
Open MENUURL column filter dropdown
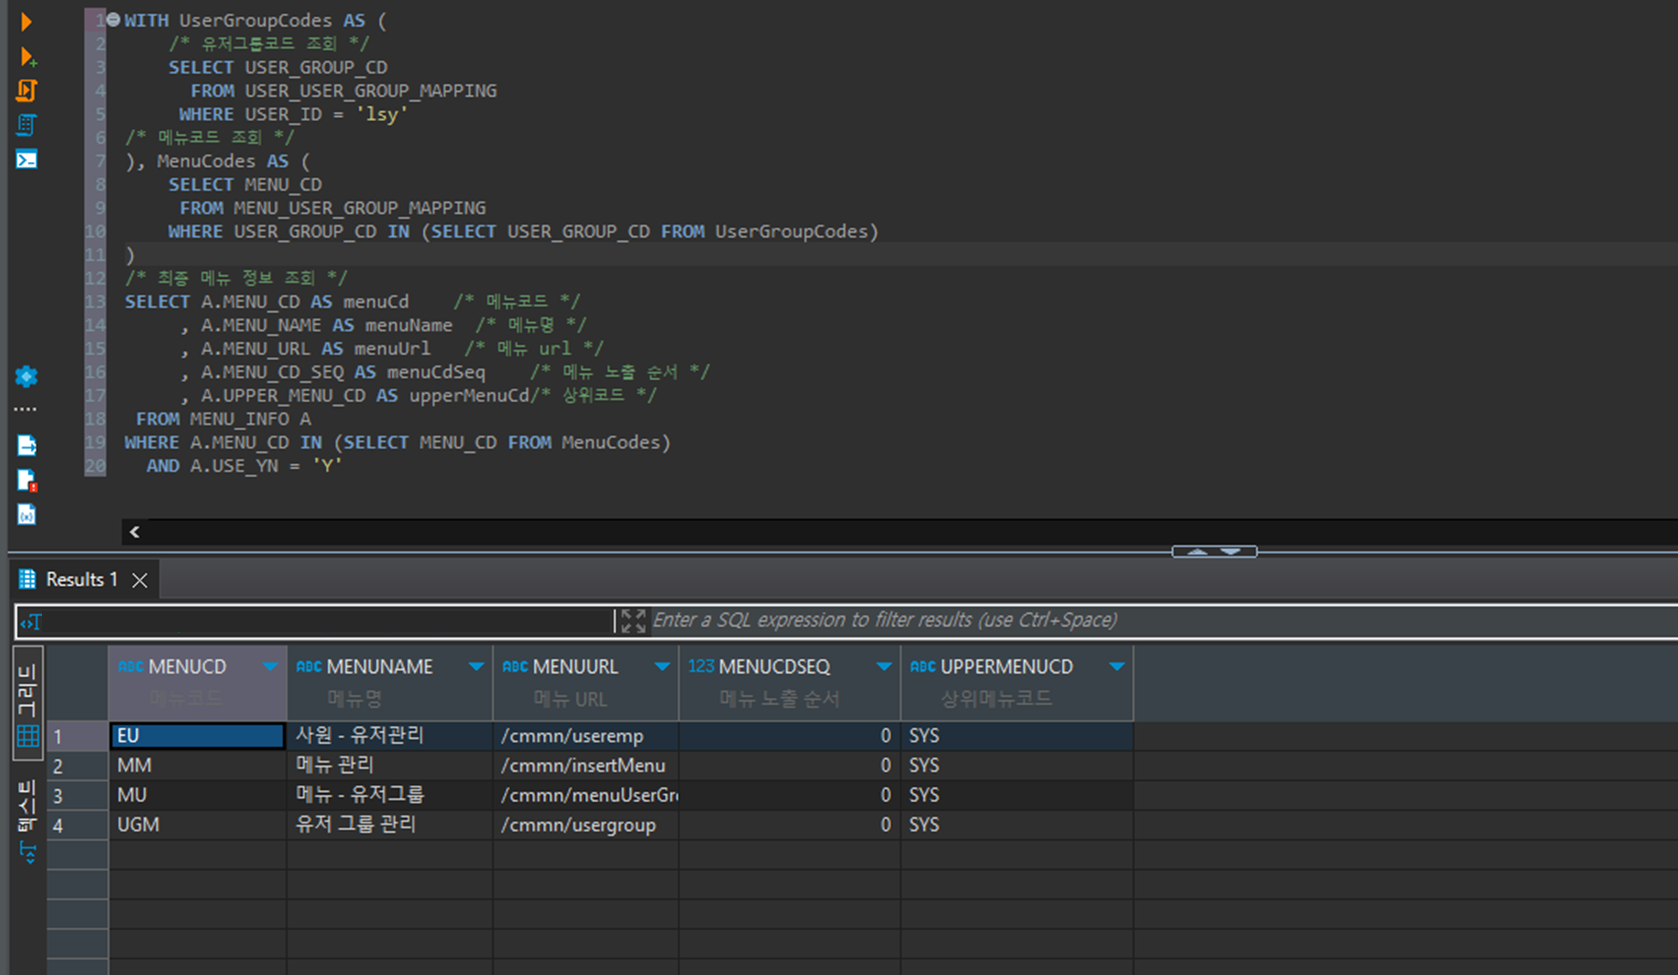click(662, 667)
